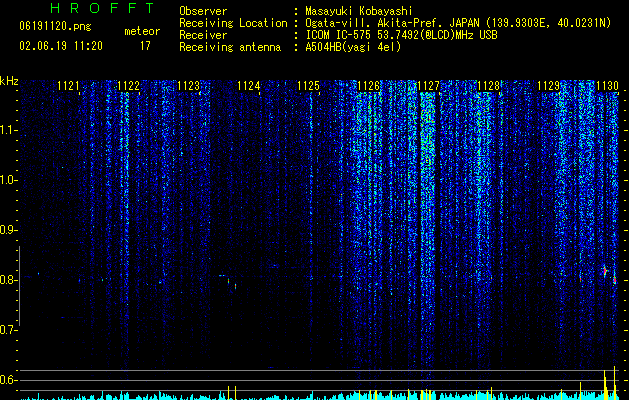Click the 1.0 kHz axis tick label
The width and height of the screenshot is (629, 400).
pyautogui.click(x=8, y=180)
